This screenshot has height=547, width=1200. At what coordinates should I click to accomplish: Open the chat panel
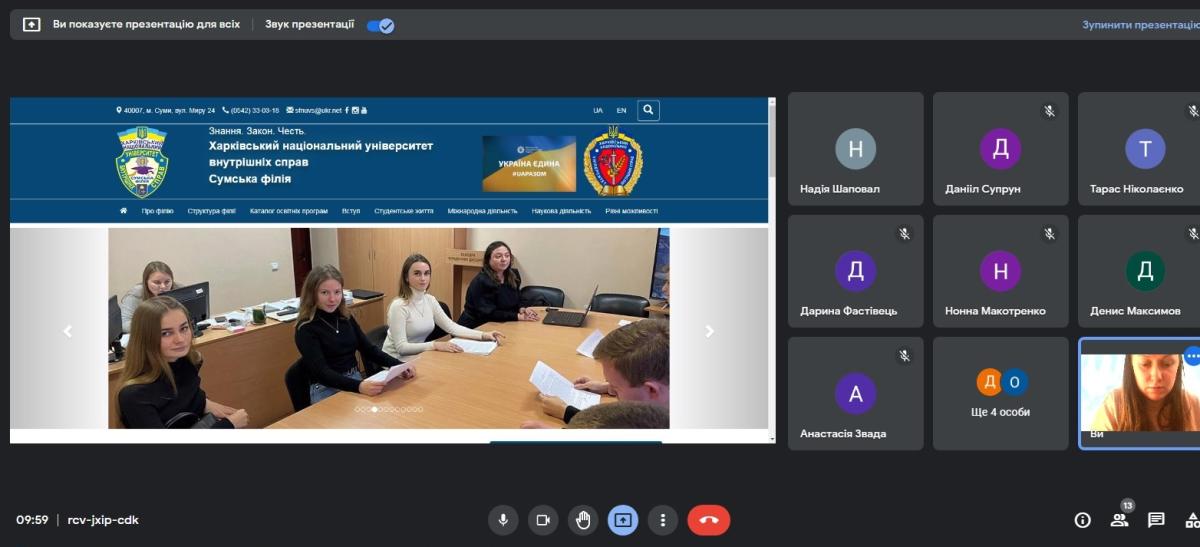[1156, 520]
